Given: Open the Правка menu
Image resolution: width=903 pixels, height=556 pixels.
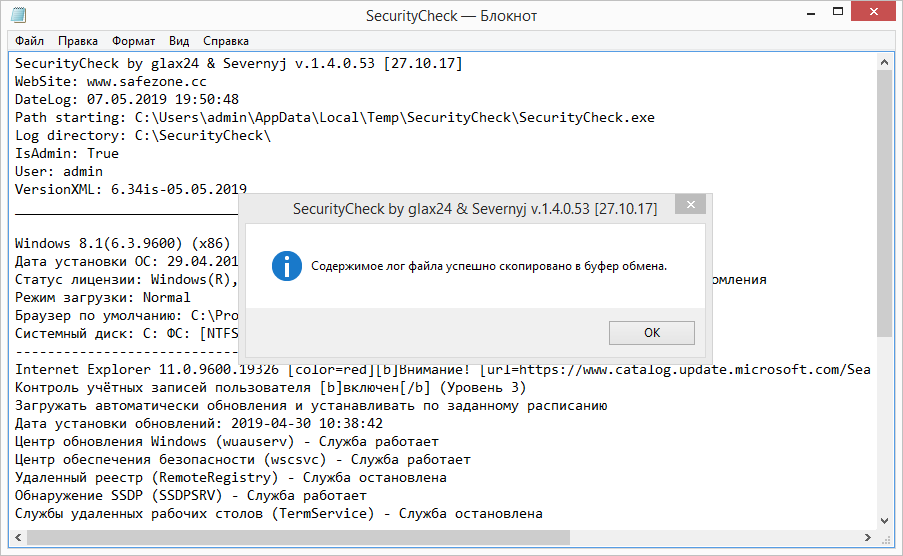Looking at the screenshot, I should 78,41.
